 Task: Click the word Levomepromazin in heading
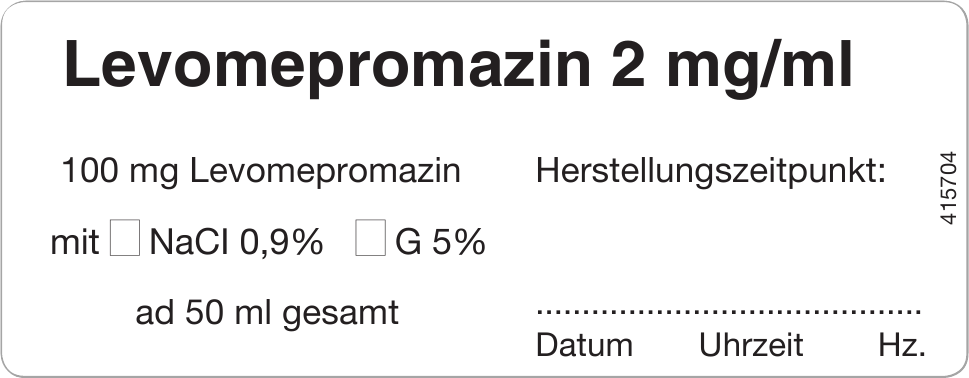pos(328,66)
